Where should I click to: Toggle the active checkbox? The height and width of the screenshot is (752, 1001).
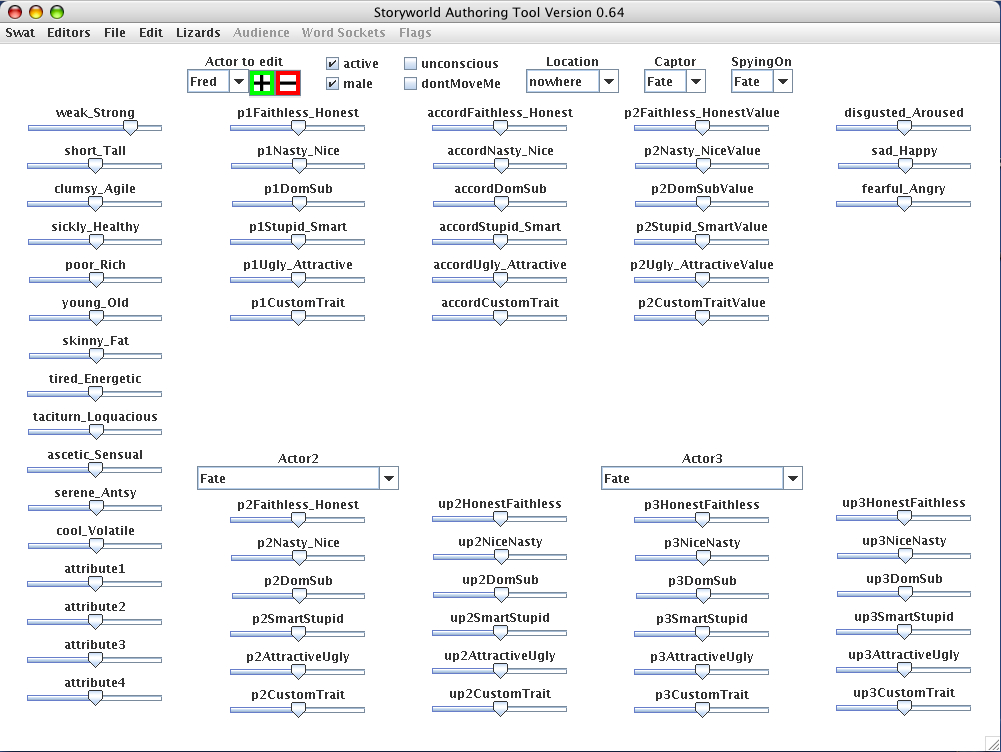click(x=333, y=64)
